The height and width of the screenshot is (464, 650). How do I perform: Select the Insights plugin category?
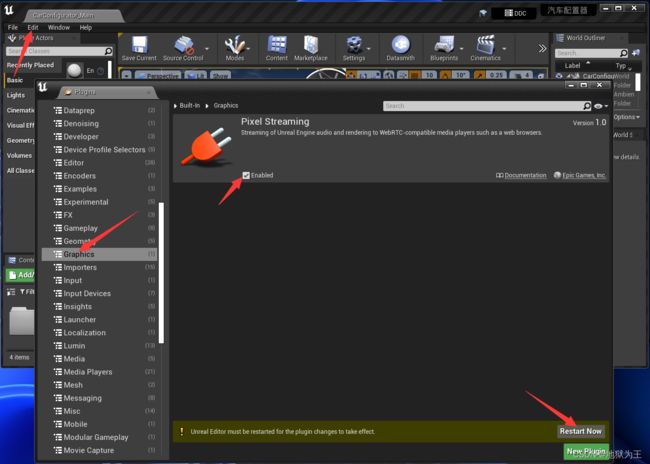click(x=99, y=306)
